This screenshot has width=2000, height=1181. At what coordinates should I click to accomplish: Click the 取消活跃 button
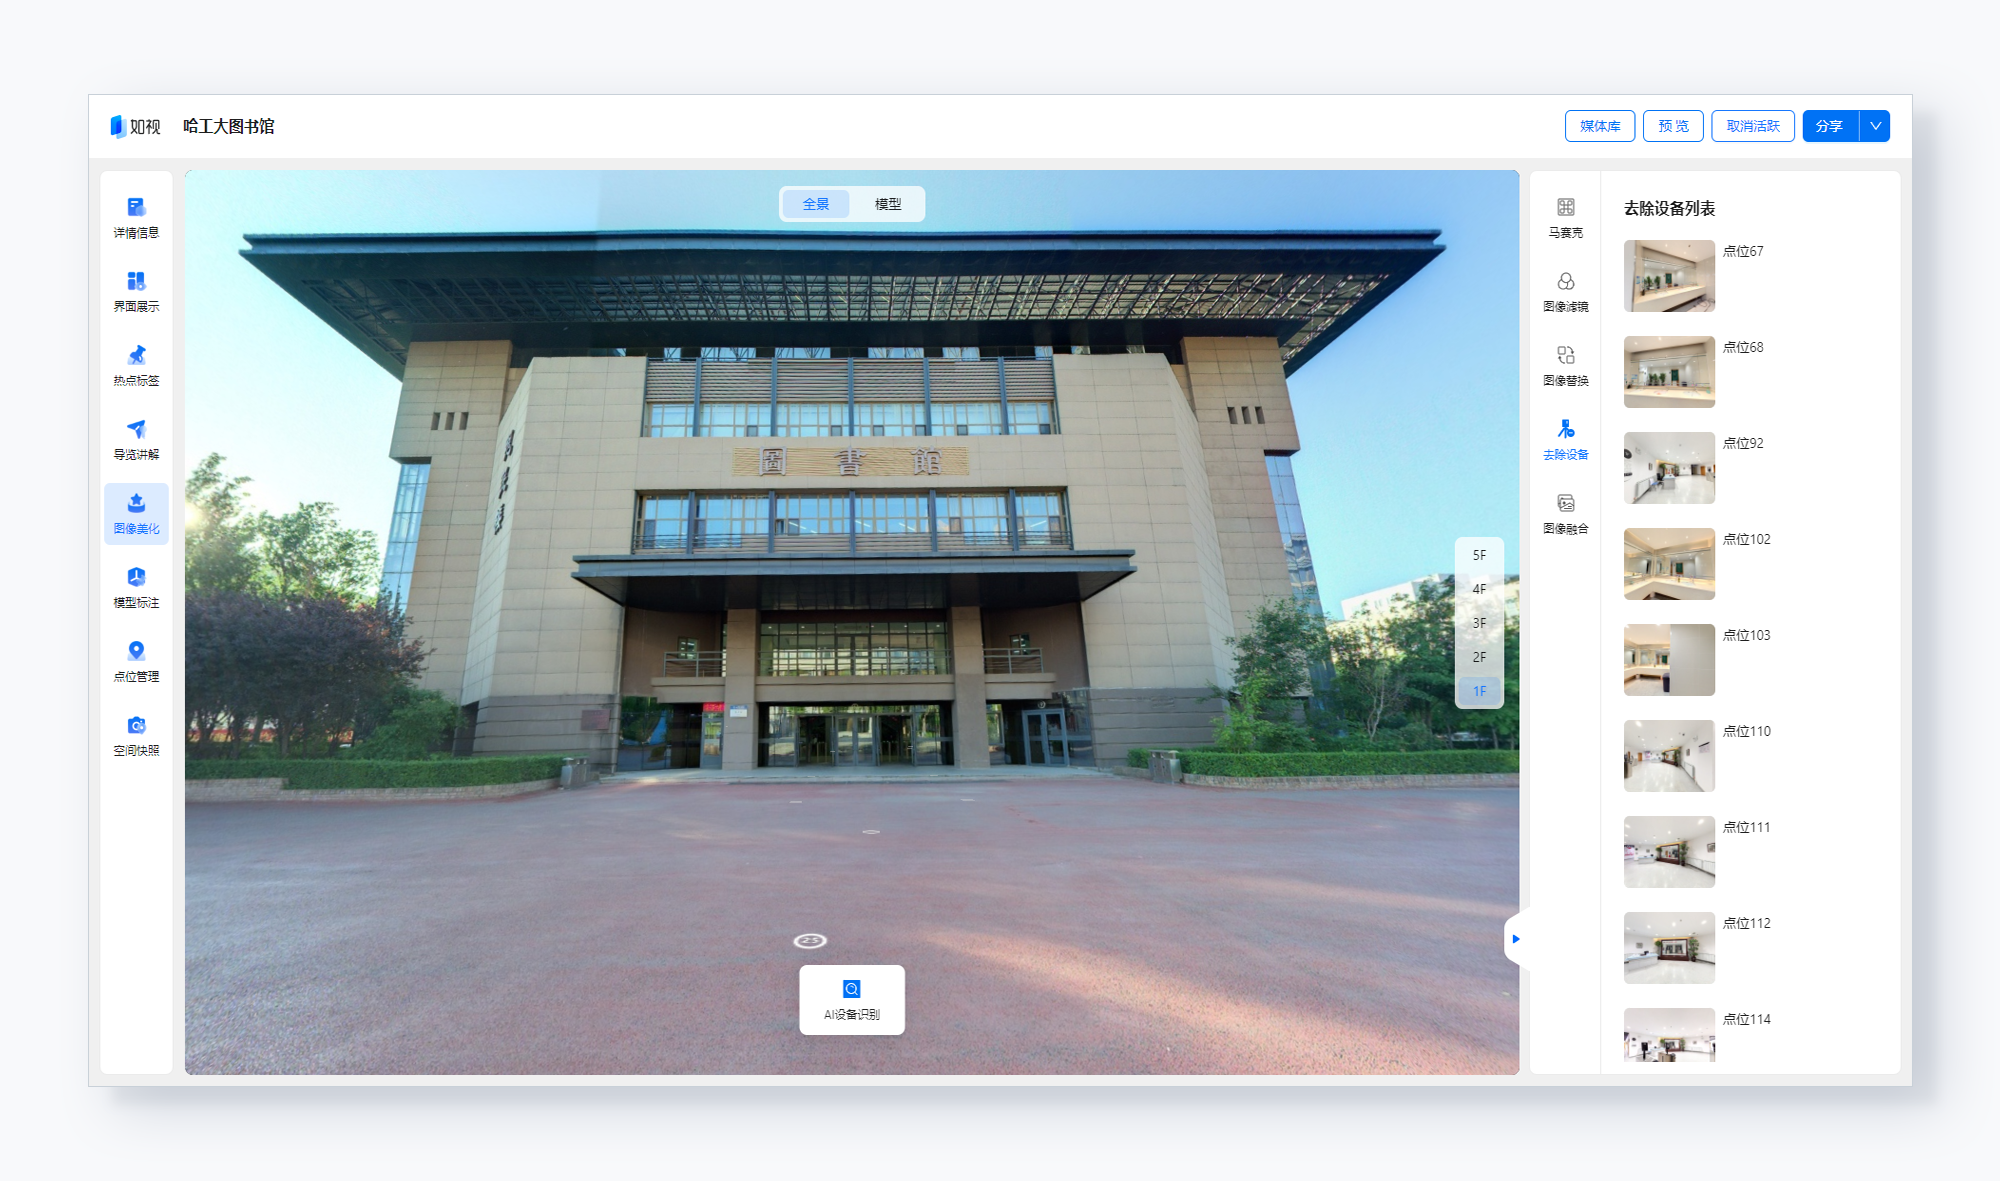1753,126
